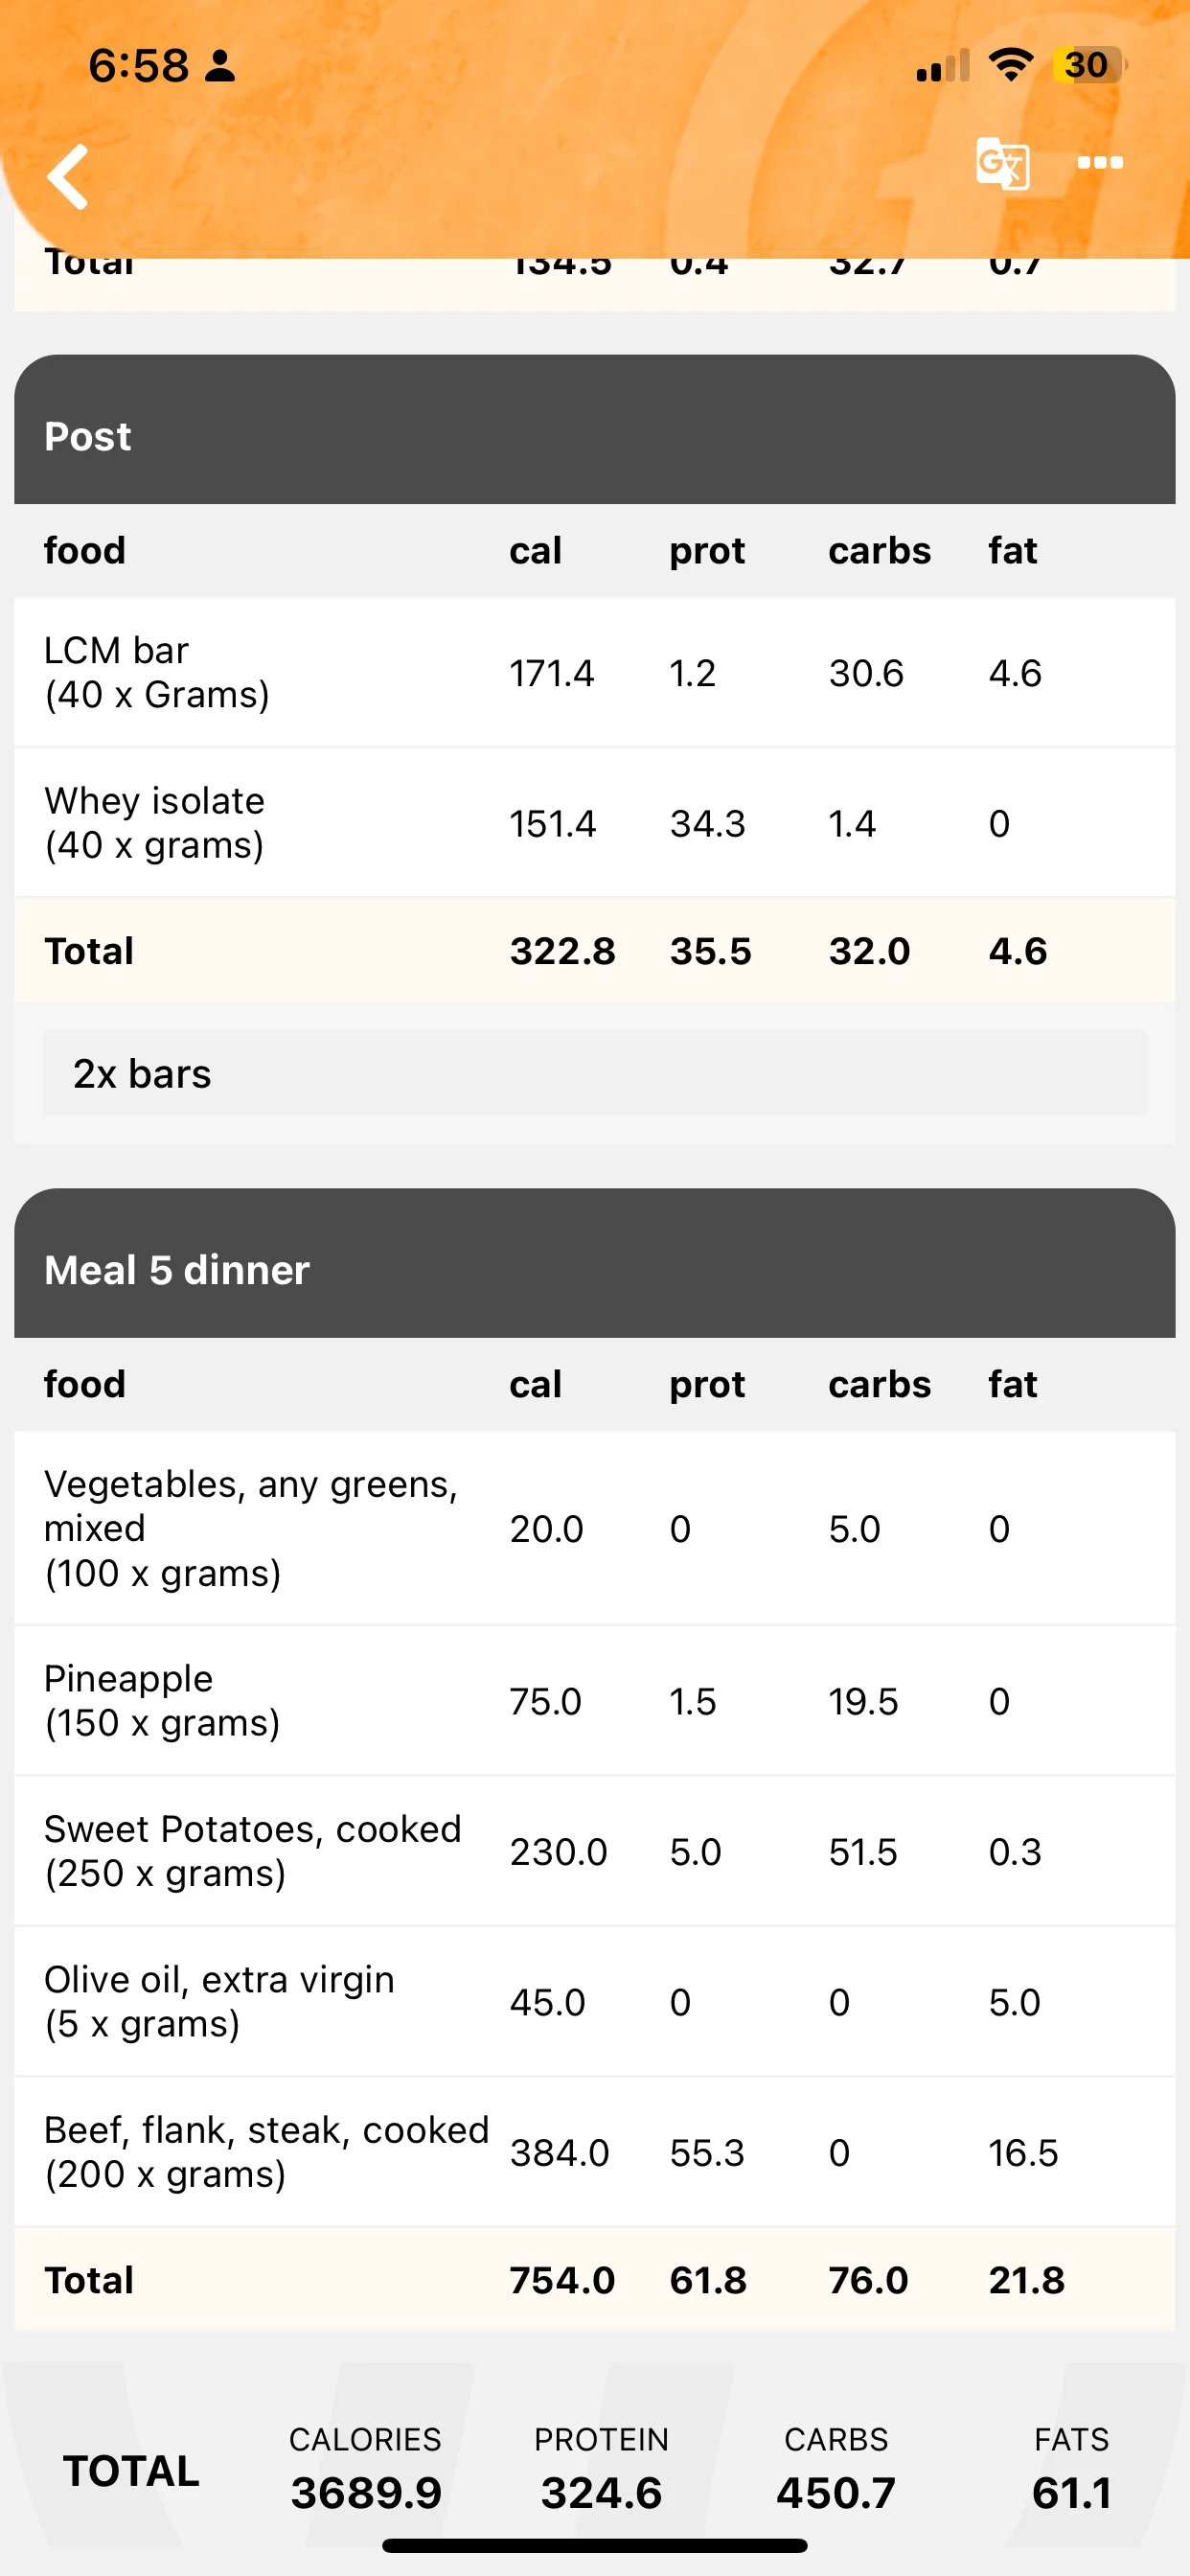Select the Olive oil, extra virgin row
The image size is (1190, 2576).
[595, 2002]
